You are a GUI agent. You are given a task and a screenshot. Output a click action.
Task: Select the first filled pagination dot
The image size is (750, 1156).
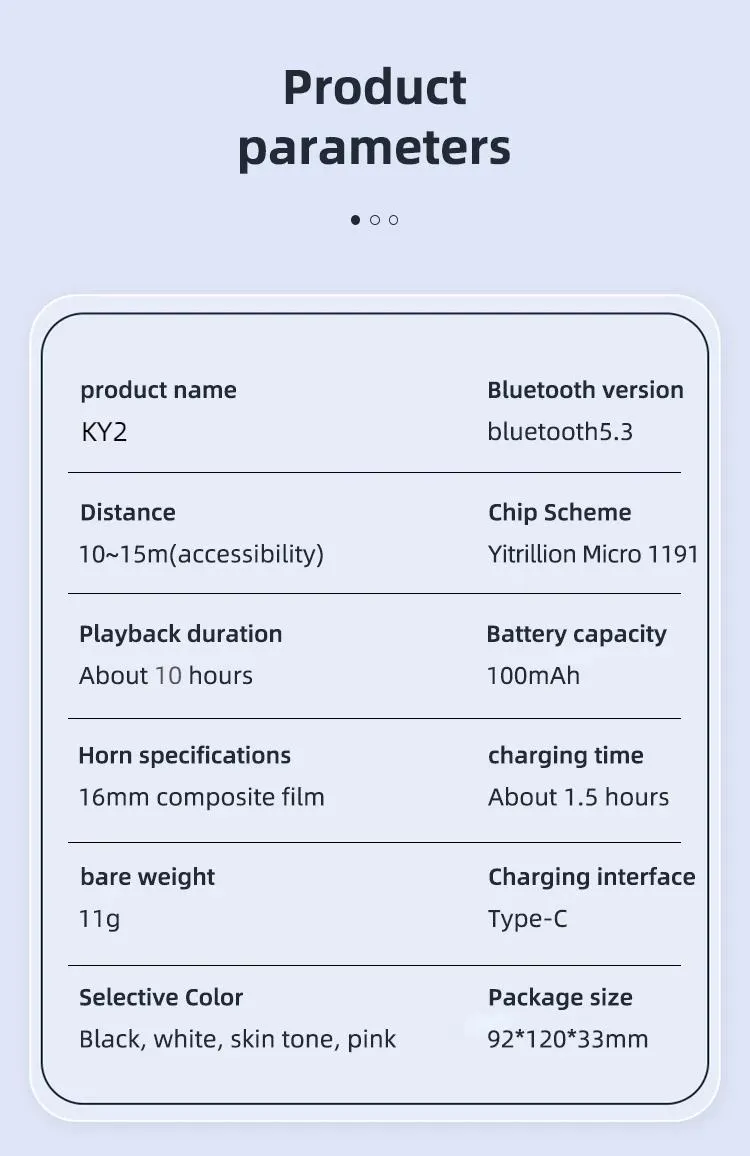(355, 220)
